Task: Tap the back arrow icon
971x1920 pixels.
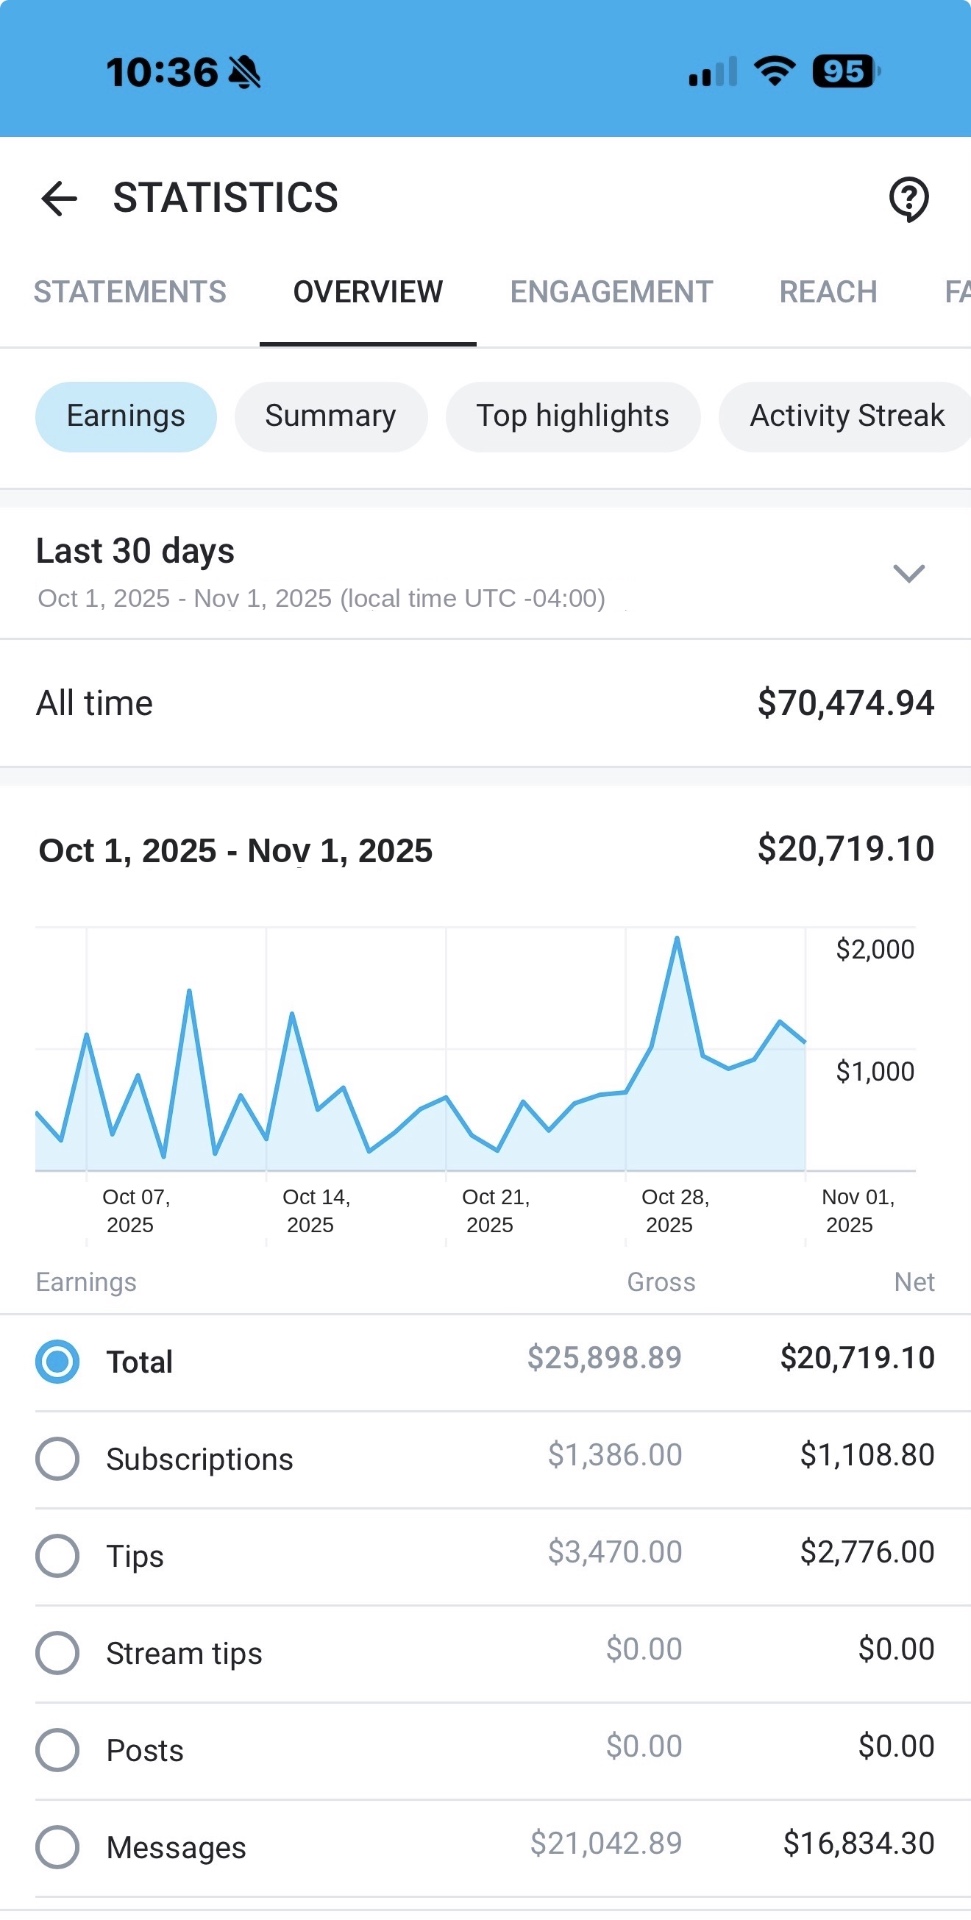Action: coord(59,198)
